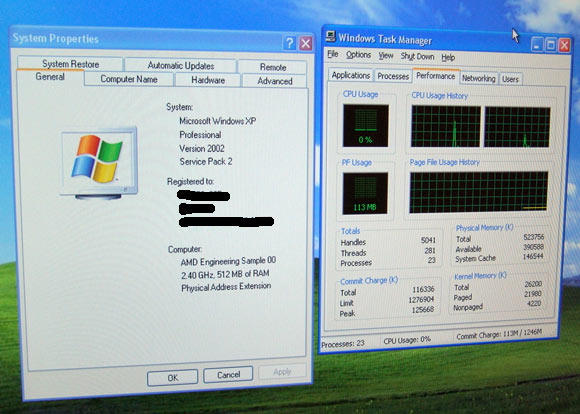The height and width of the screenshot is (414, 580).
Task: Click the Windows XP logo monitor image
Action: tap(99, 163)
